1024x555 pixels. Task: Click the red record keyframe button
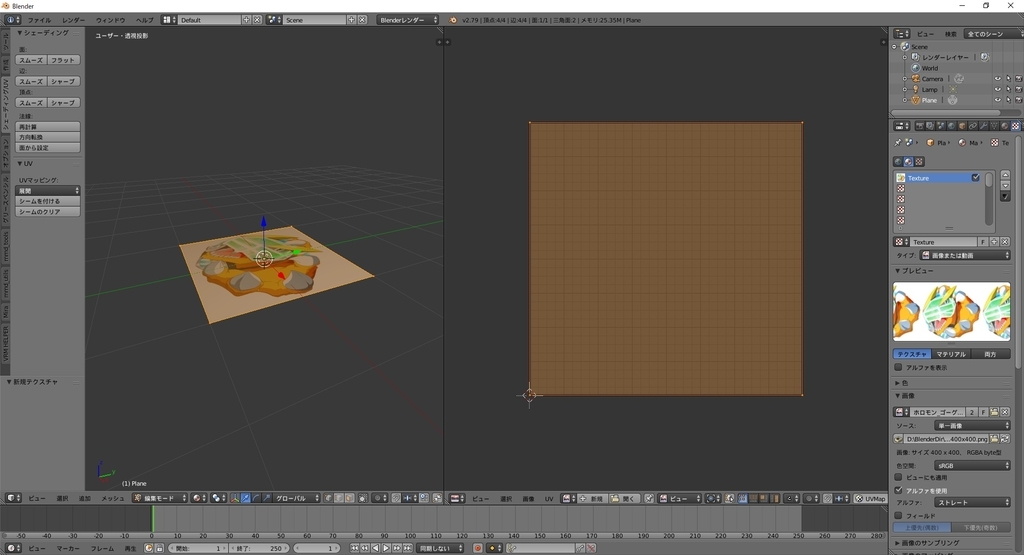pyautogui.click(x=477, y=548)
